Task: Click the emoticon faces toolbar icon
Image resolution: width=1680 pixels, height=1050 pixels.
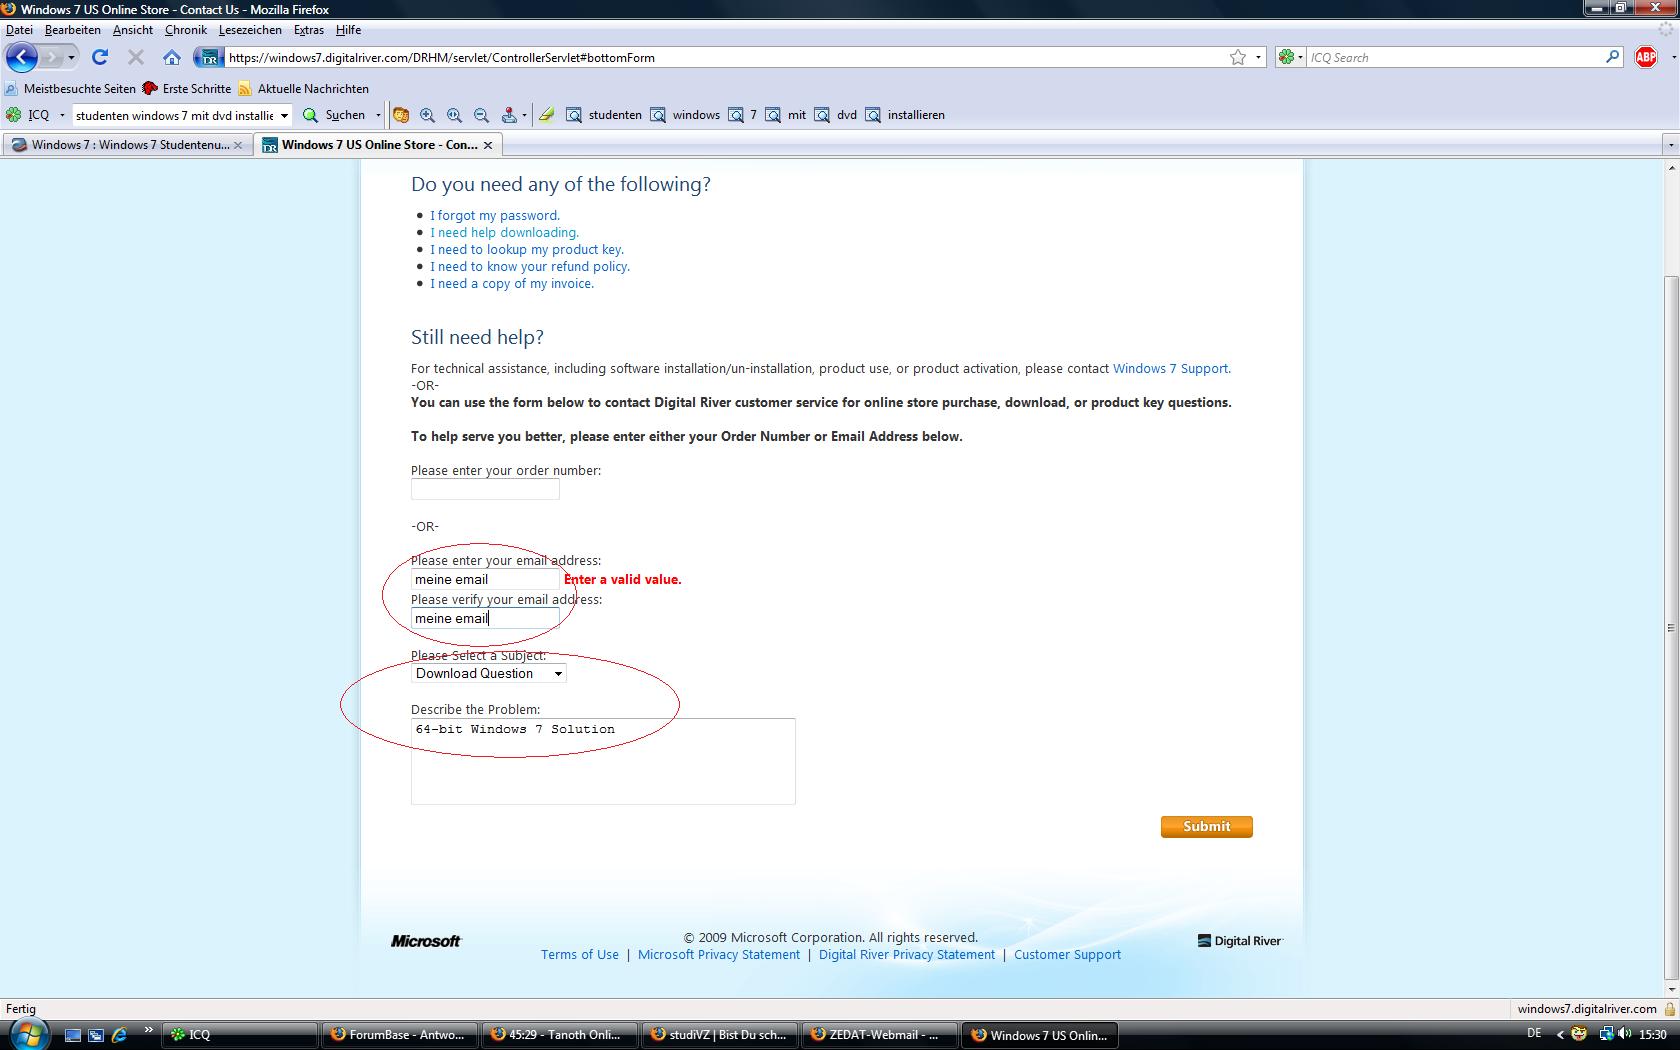Action: coord(401,115)
